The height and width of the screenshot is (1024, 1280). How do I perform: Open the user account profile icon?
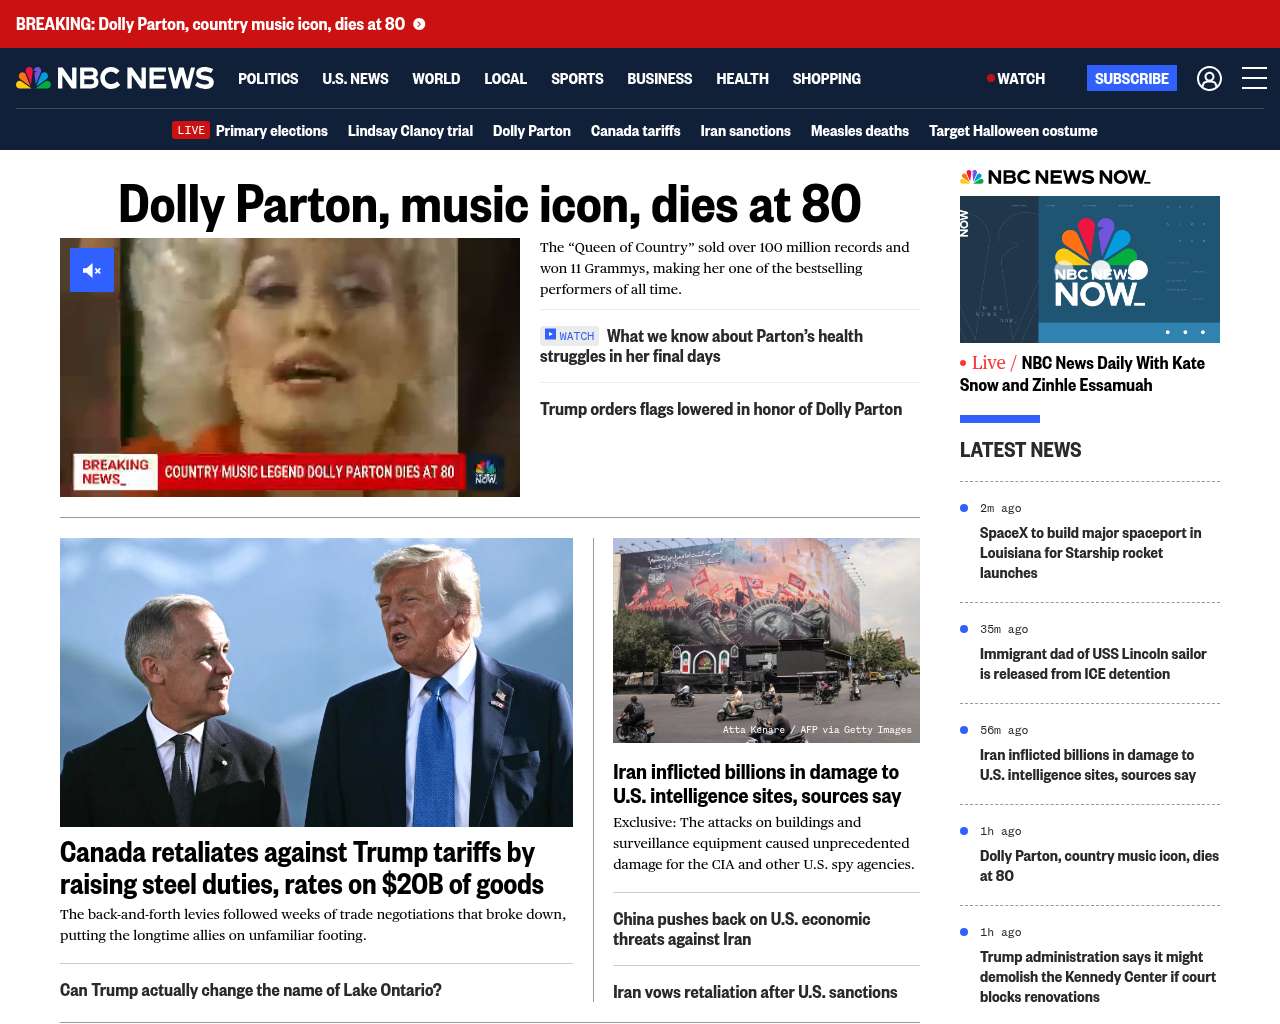pyautogui.click(x=1209, y=78)
